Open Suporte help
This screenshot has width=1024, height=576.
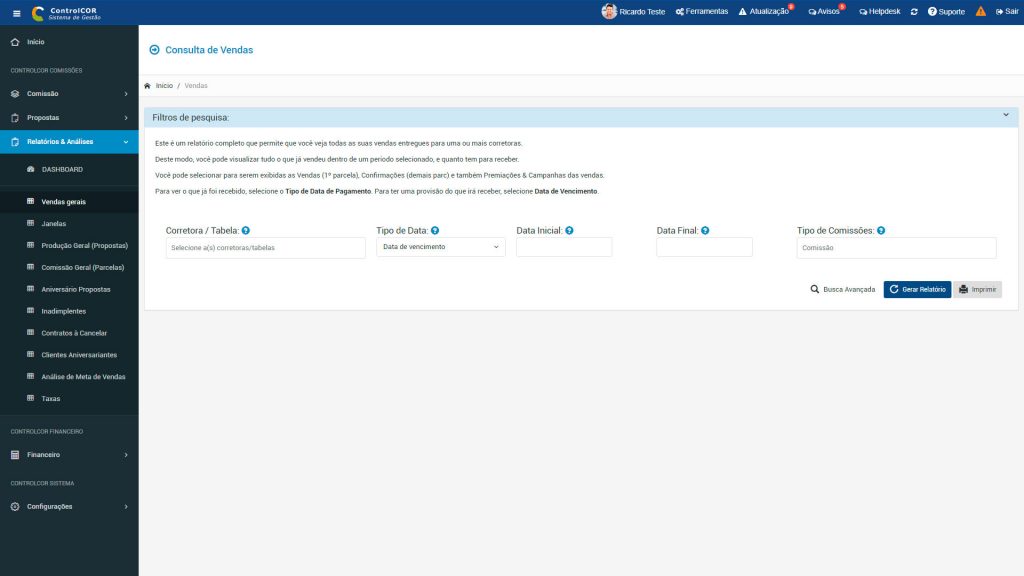pos(946,12)
